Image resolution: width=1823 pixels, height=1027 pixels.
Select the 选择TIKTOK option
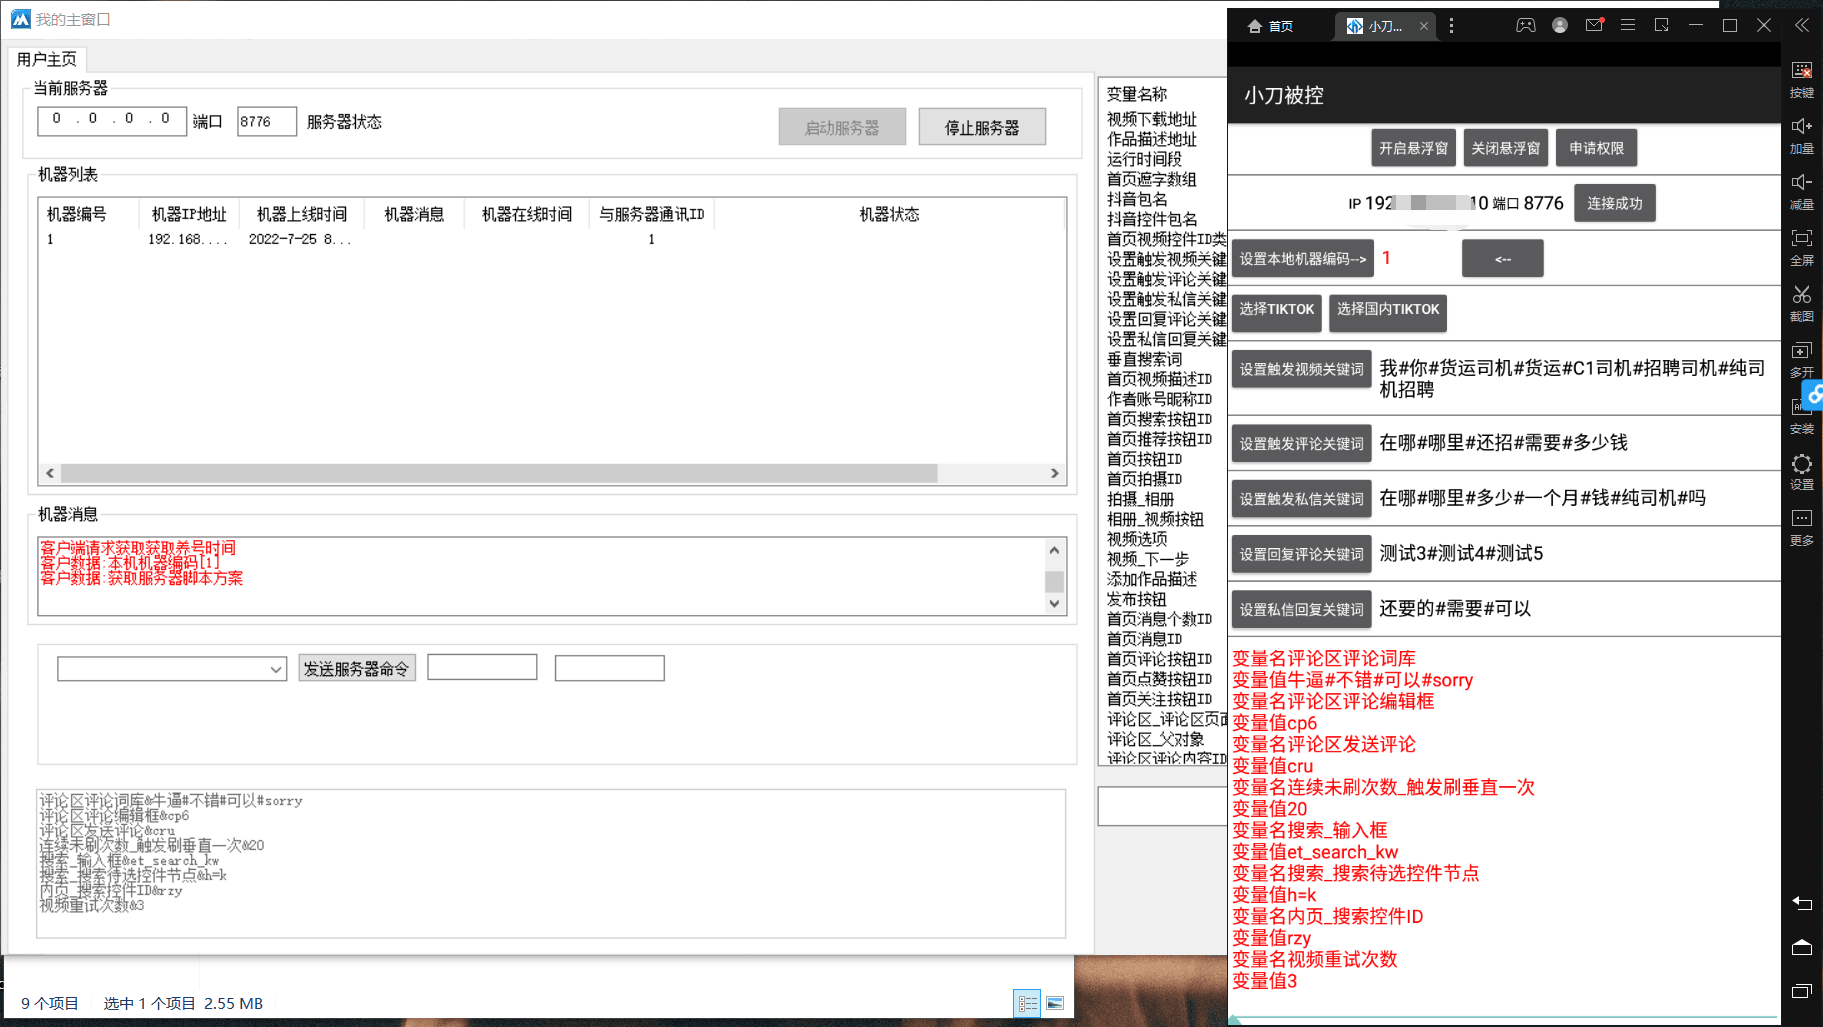pyautogui.click(x=1276, y=310)
